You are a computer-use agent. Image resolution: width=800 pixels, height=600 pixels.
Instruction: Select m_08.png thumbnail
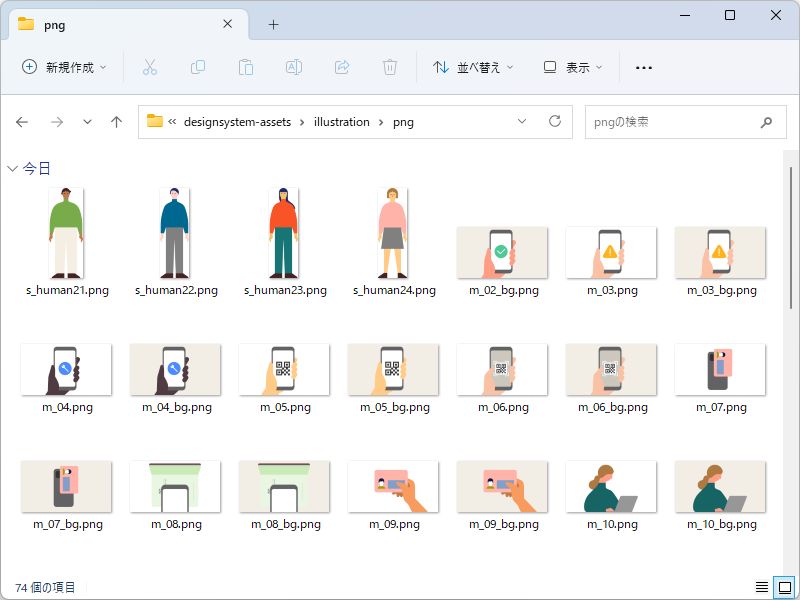pos(175,486)
